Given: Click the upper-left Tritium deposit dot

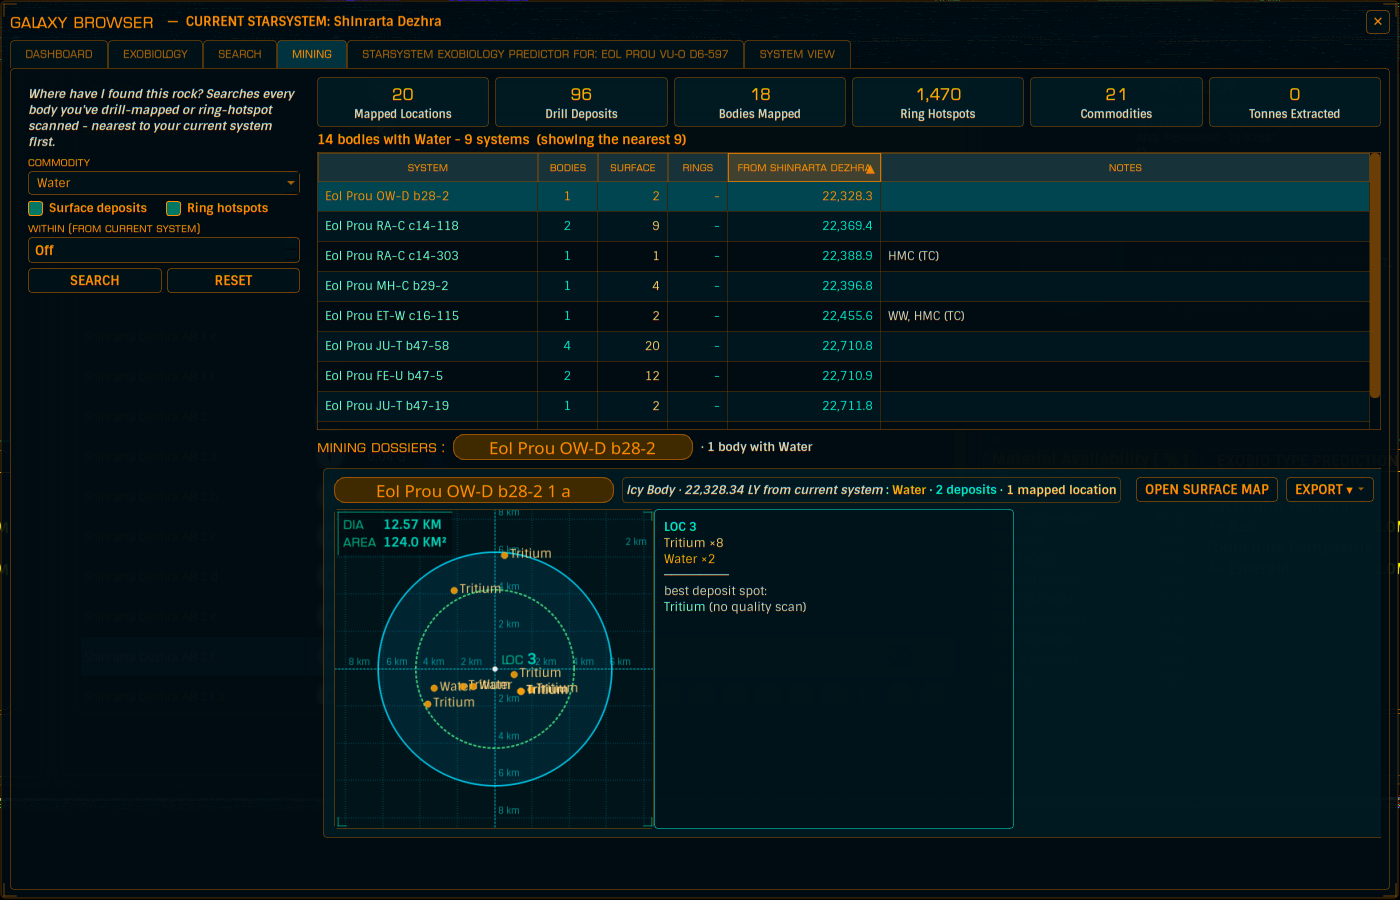Looking at the screenshot, I should [454, 590].
